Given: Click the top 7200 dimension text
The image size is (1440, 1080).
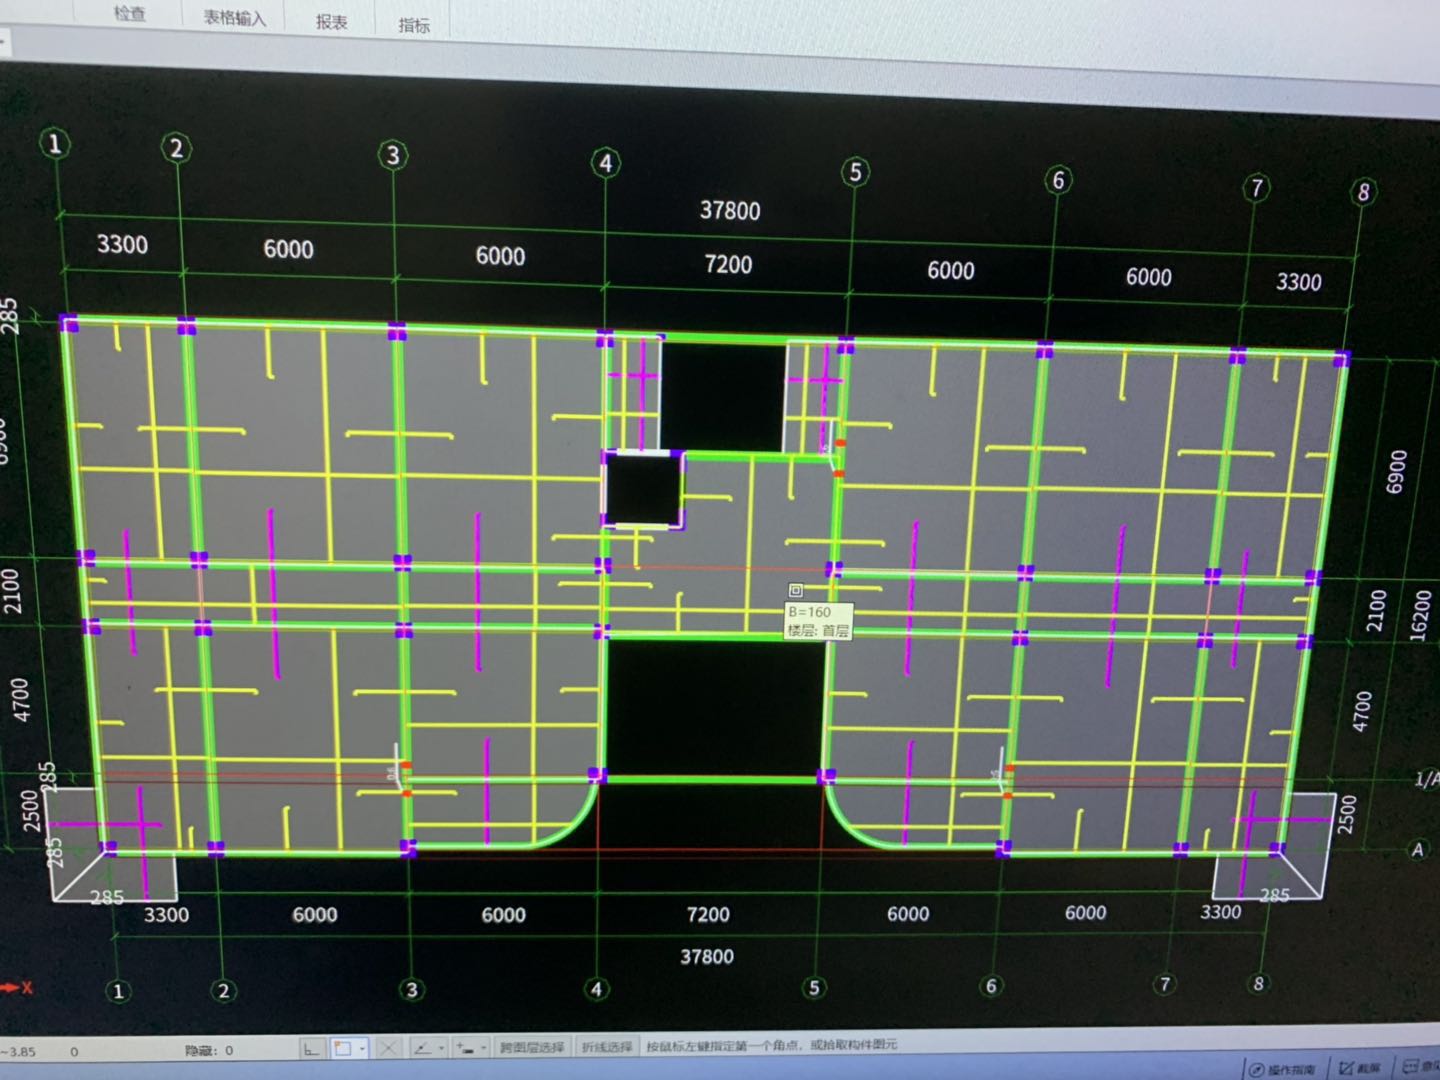Looking at the screenshot, I should coord(728,264).
